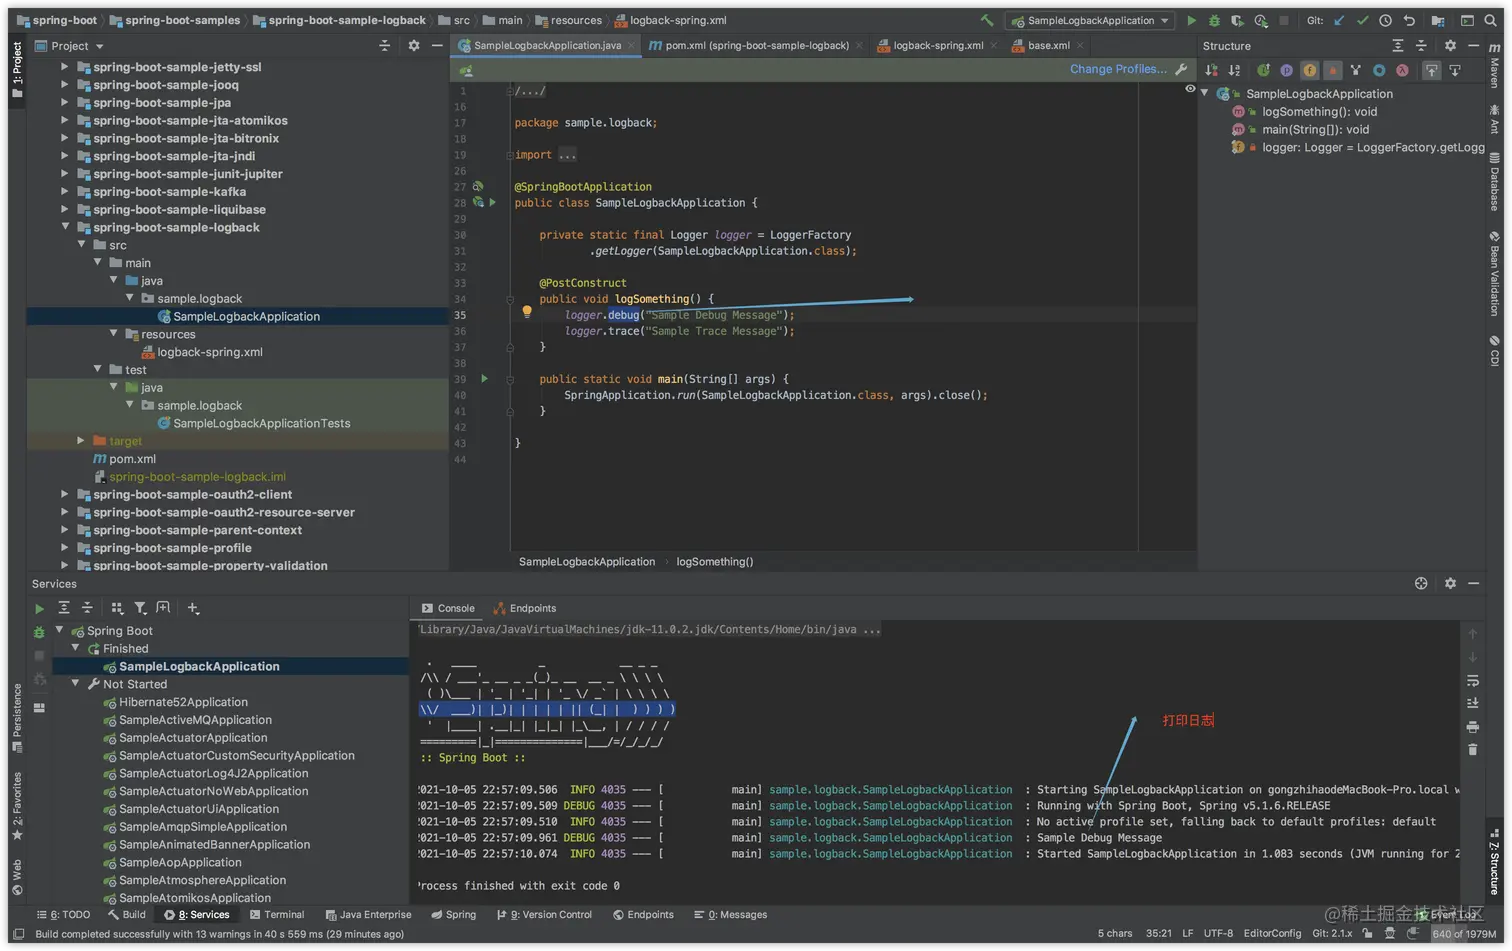
Task: Start debugging with the bug icon
Action: pyautogui.click(x=1214, y=20)
